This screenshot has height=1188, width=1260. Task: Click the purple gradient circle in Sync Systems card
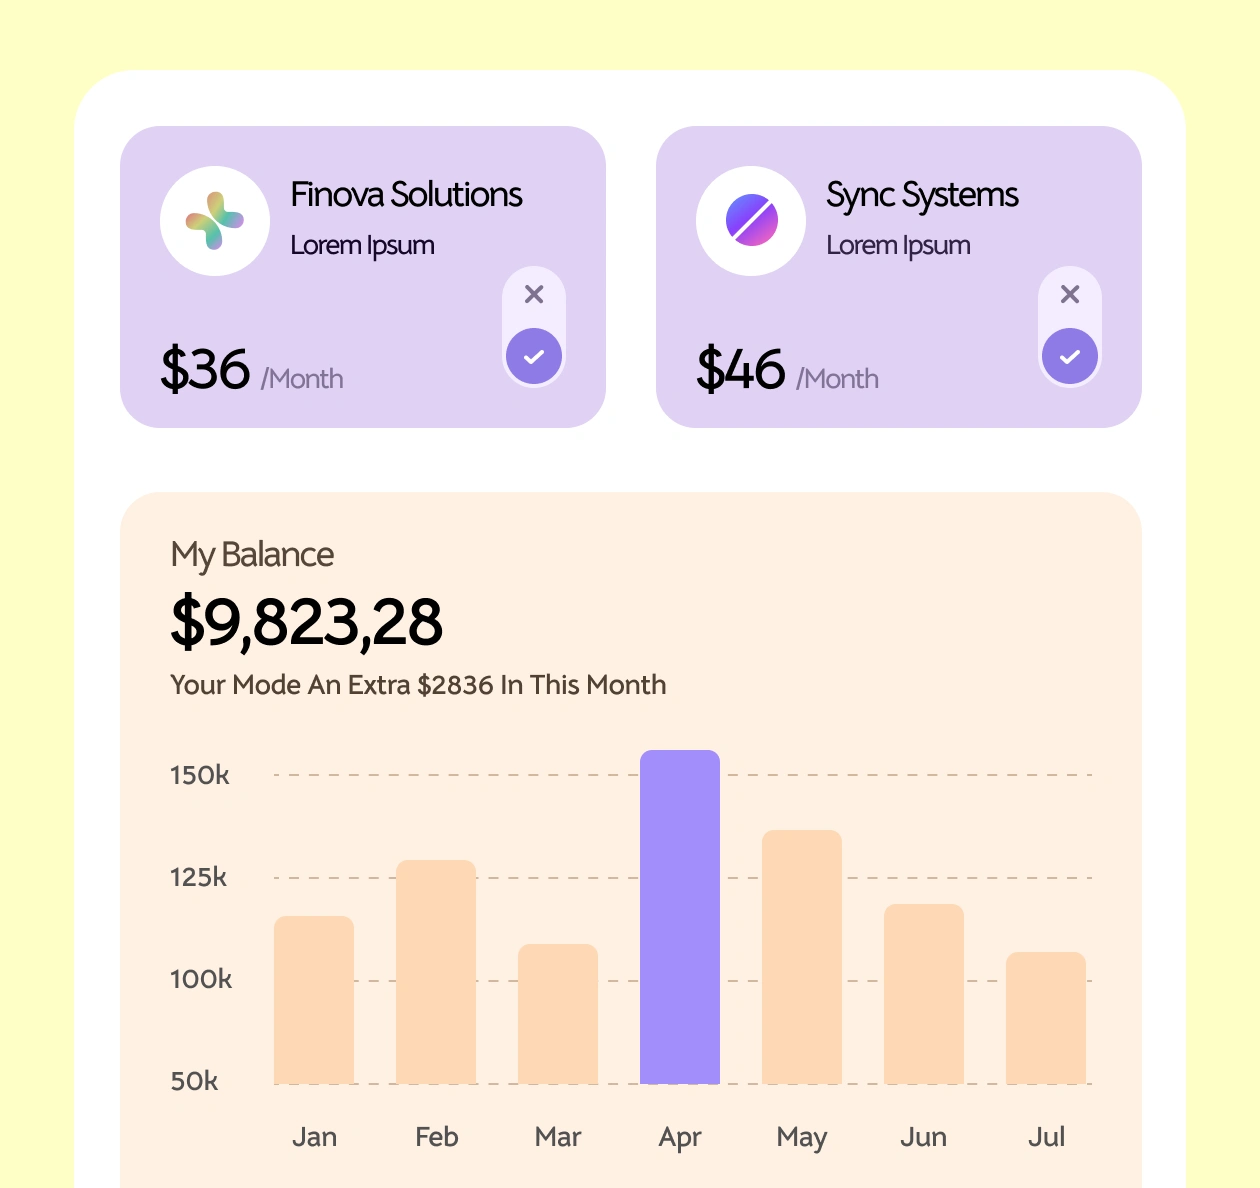click(751, 220)
